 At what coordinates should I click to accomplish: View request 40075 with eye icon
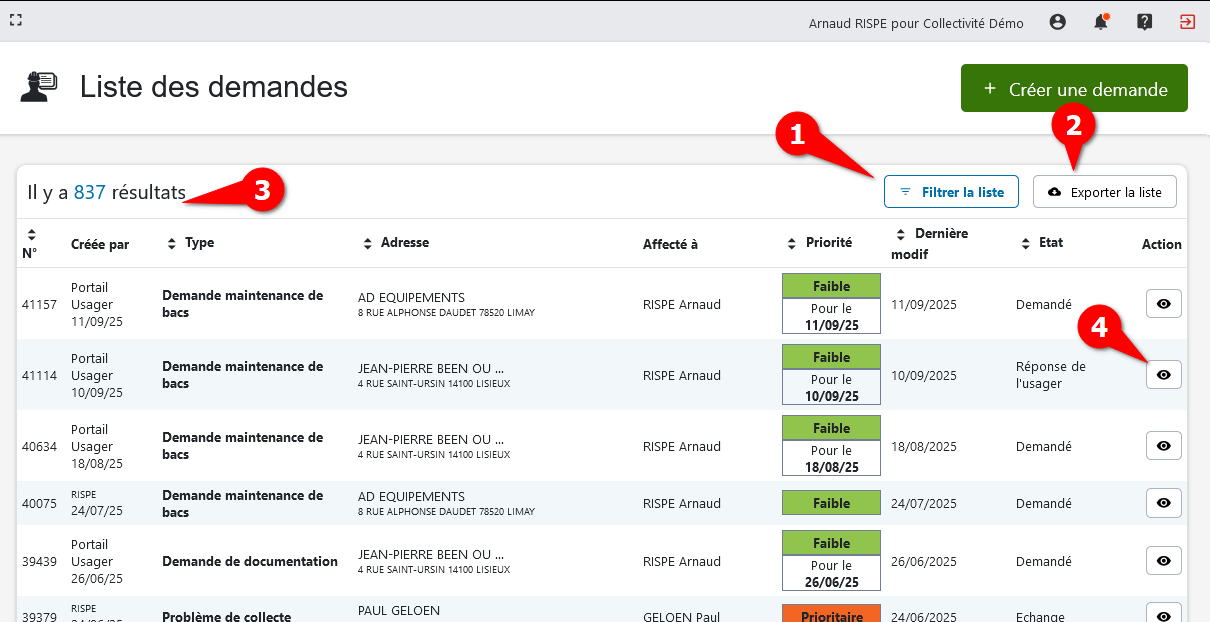[1163, 503]
